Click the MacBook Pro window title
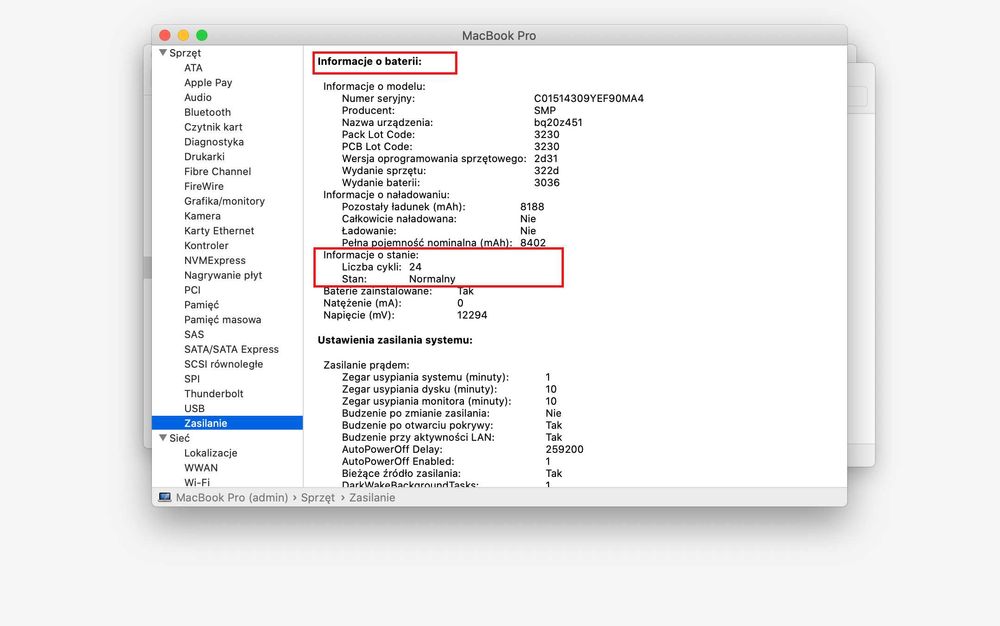The width and height of the screenshot is (1000, 626). click(x=499, y=36)
